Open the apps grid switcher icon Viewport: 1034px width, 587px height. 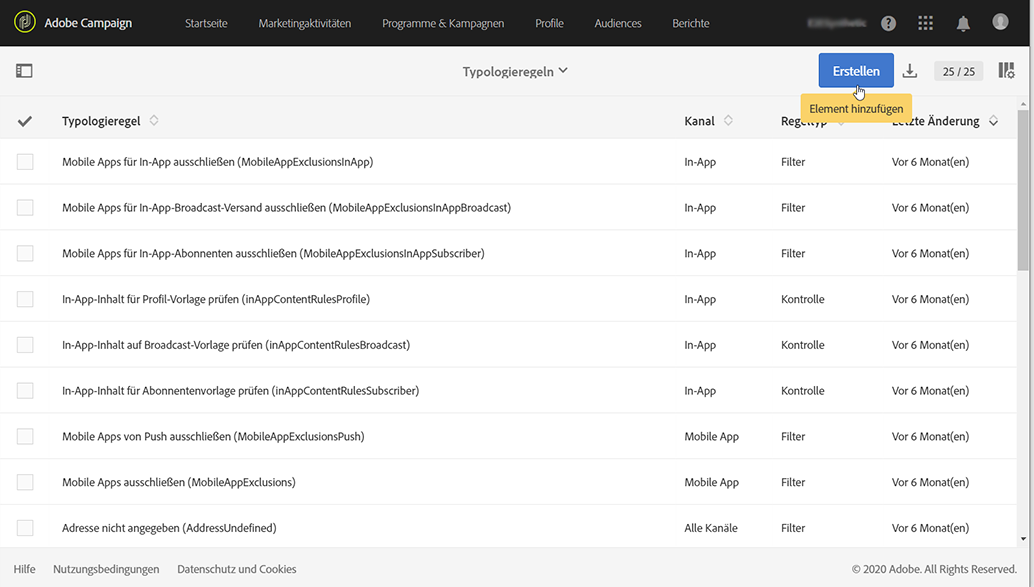click(x=925, y=23)
